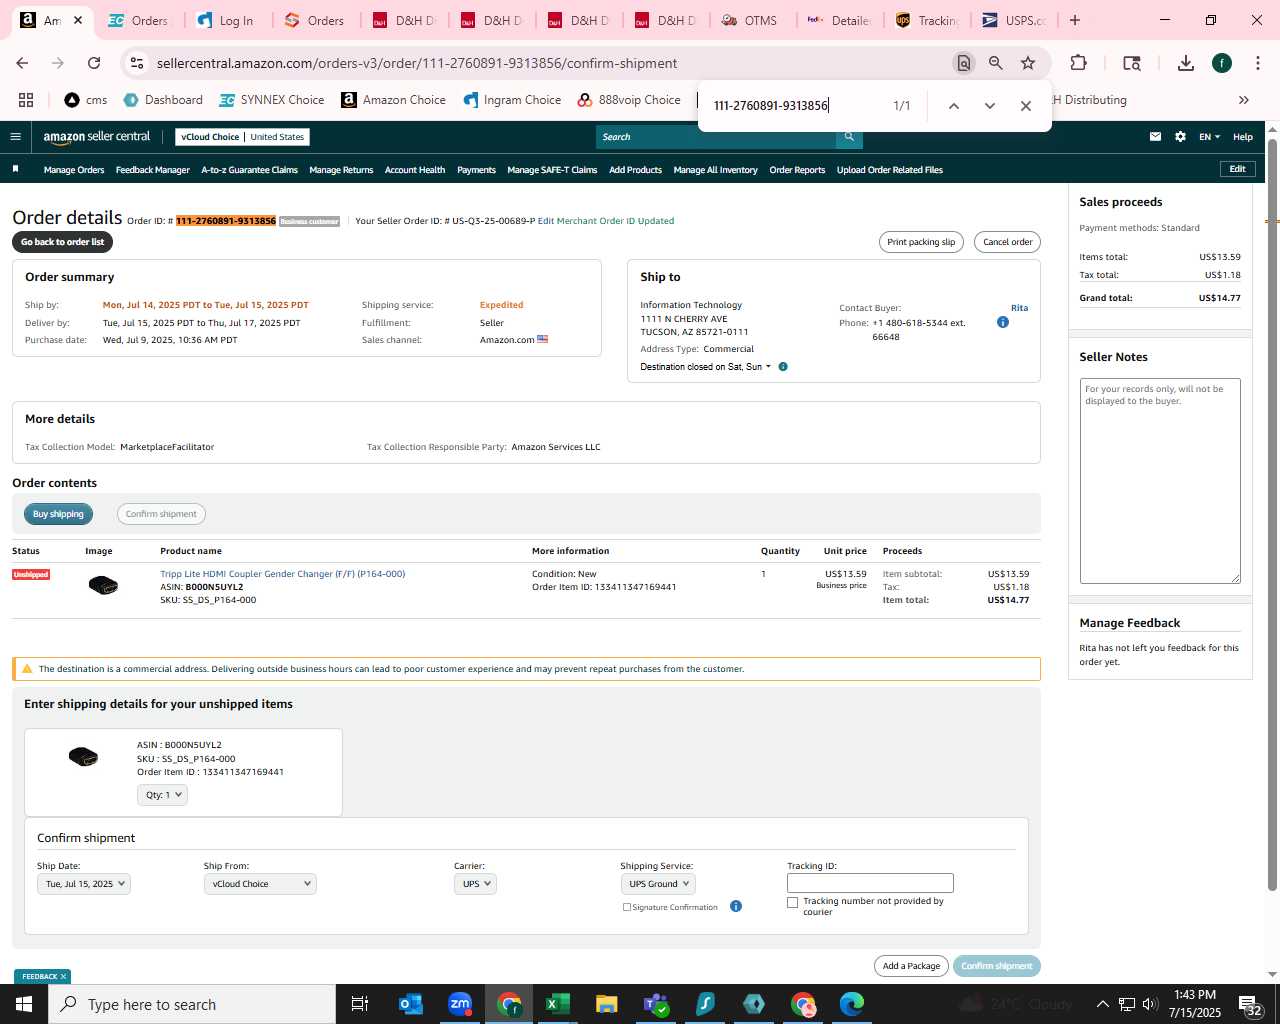Open File Explorer from the taskbar
This screenshot has height=1024, width=1280.
607,1004
